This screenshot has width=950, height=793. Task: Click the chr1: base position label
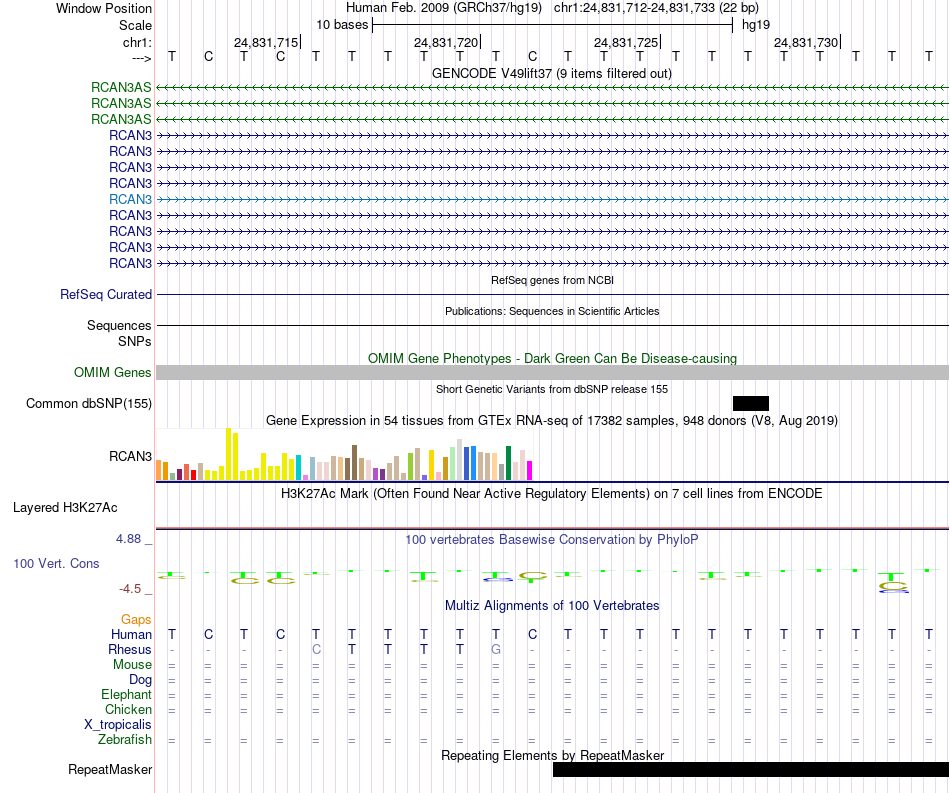click(x=138, y=42)
